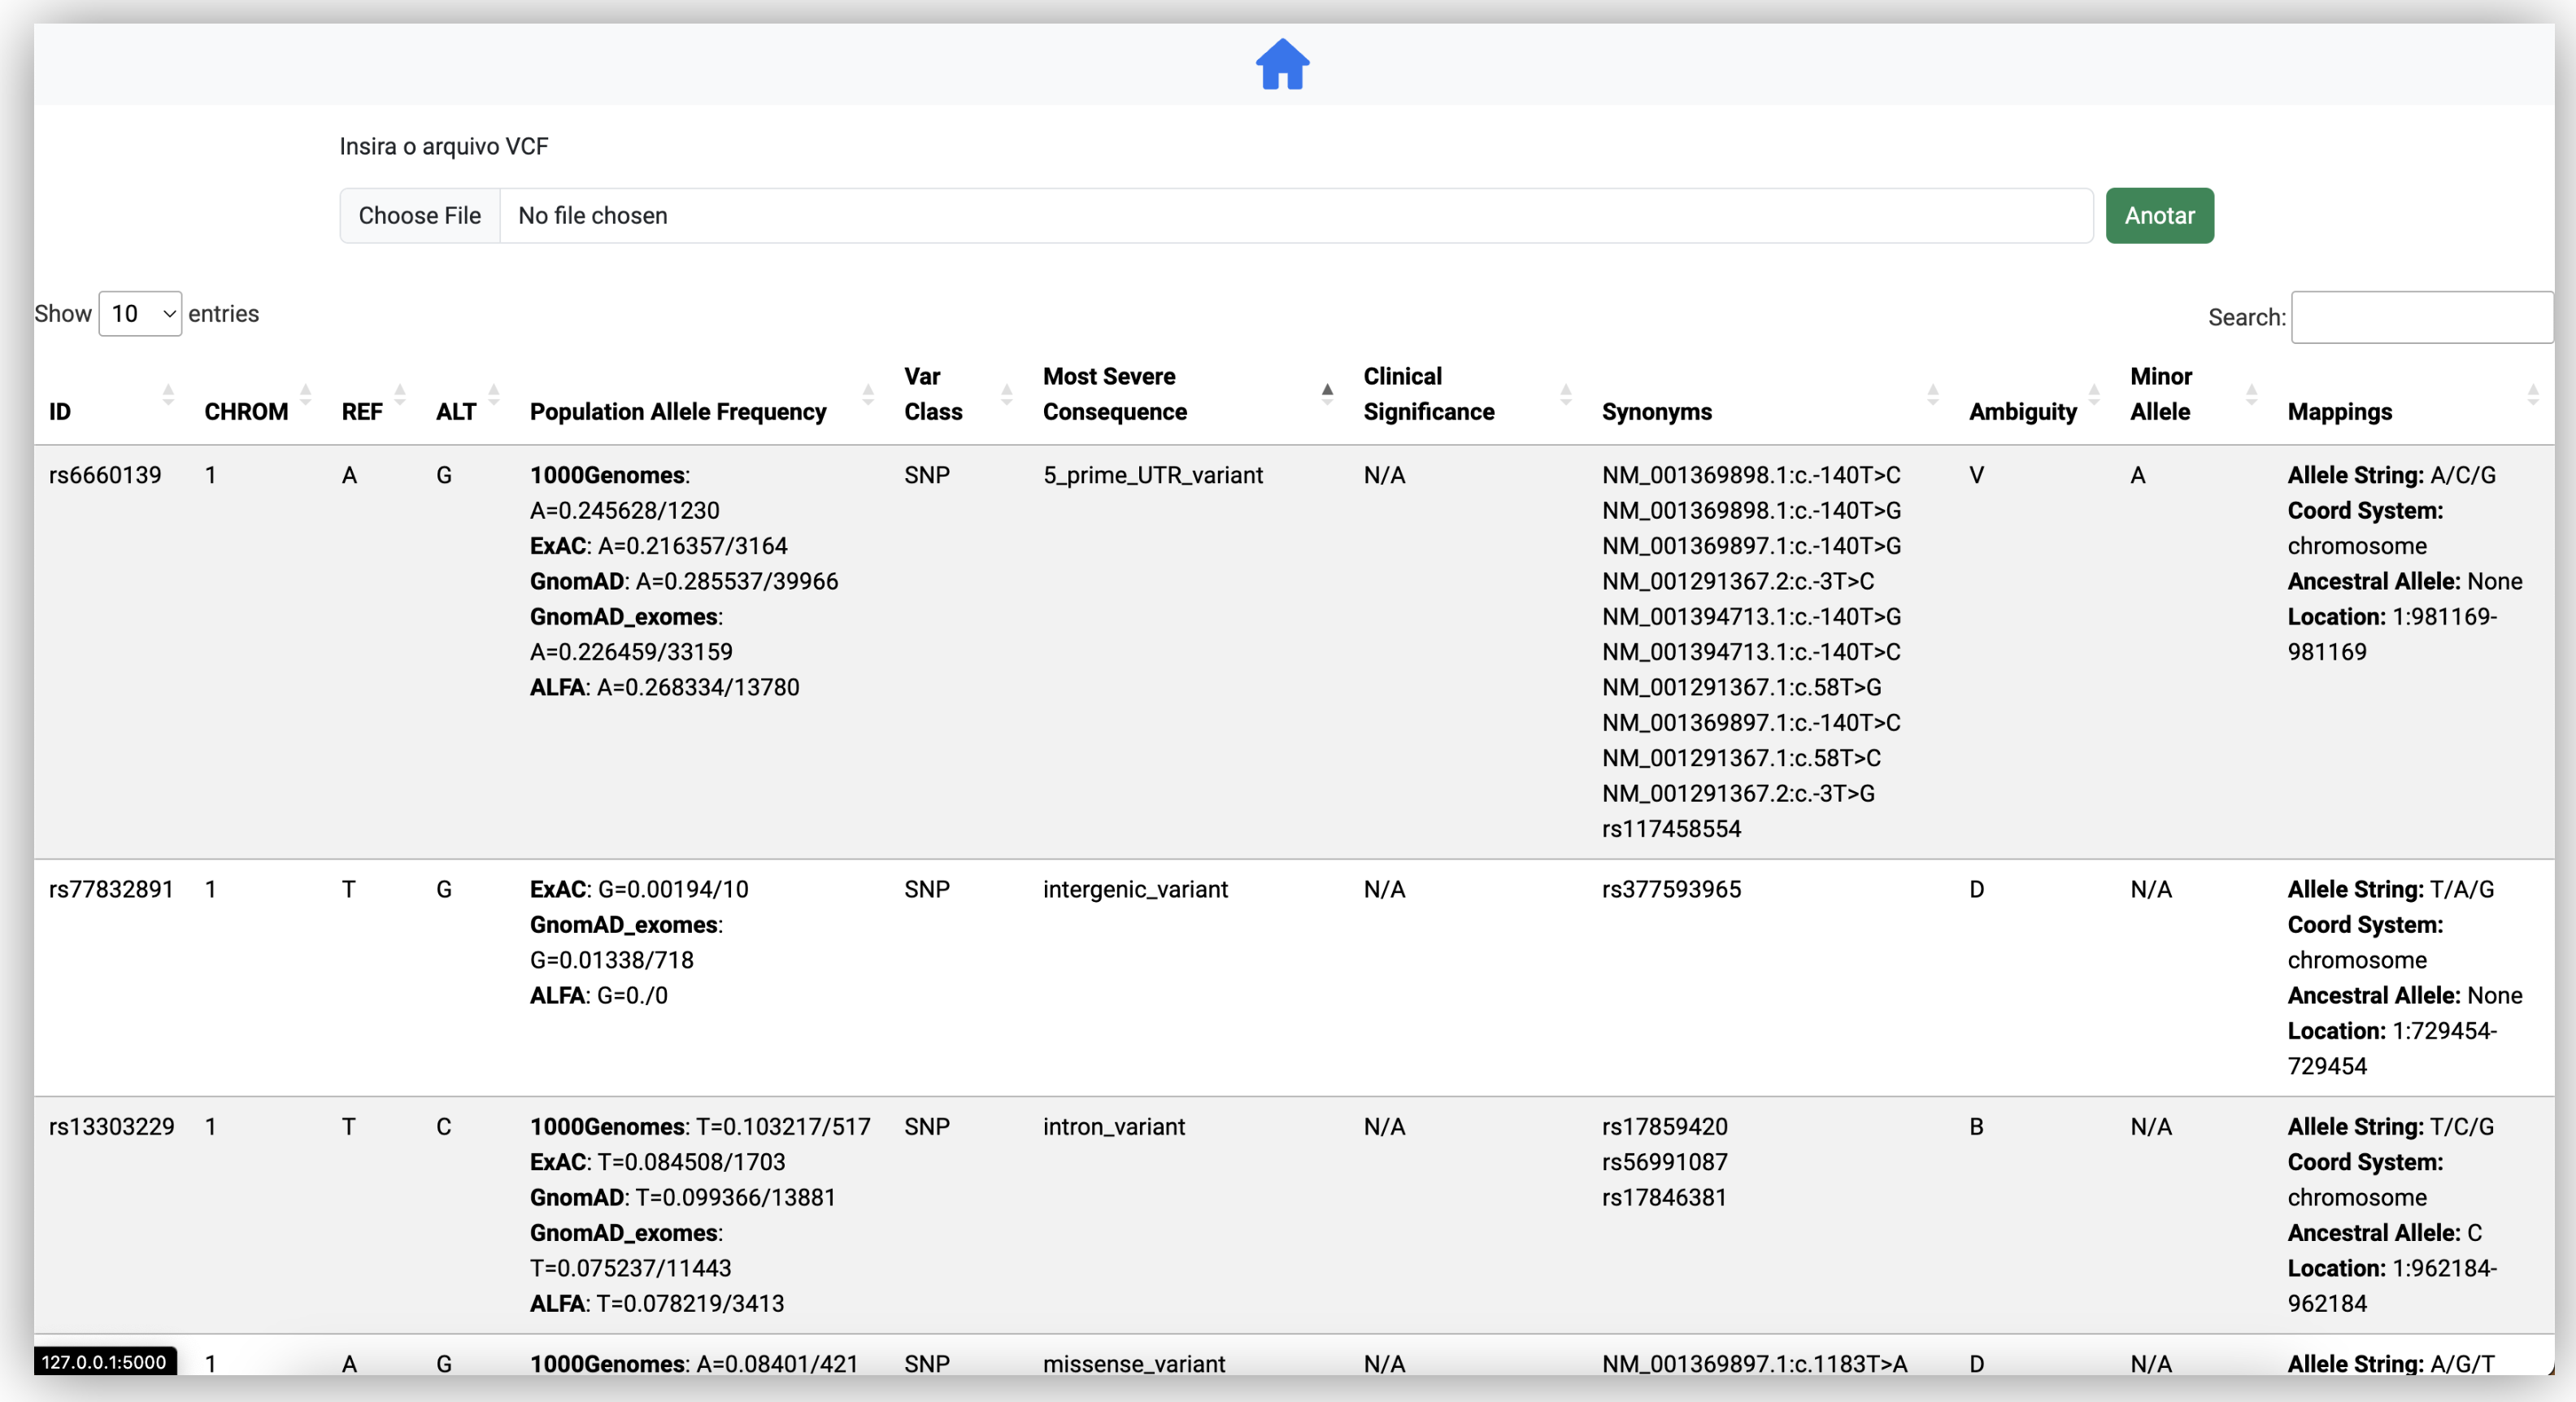Screen dimensions: 2576x1402
Task: Click Allele String: T/A/G mapping text
Action: [2390, 889]
